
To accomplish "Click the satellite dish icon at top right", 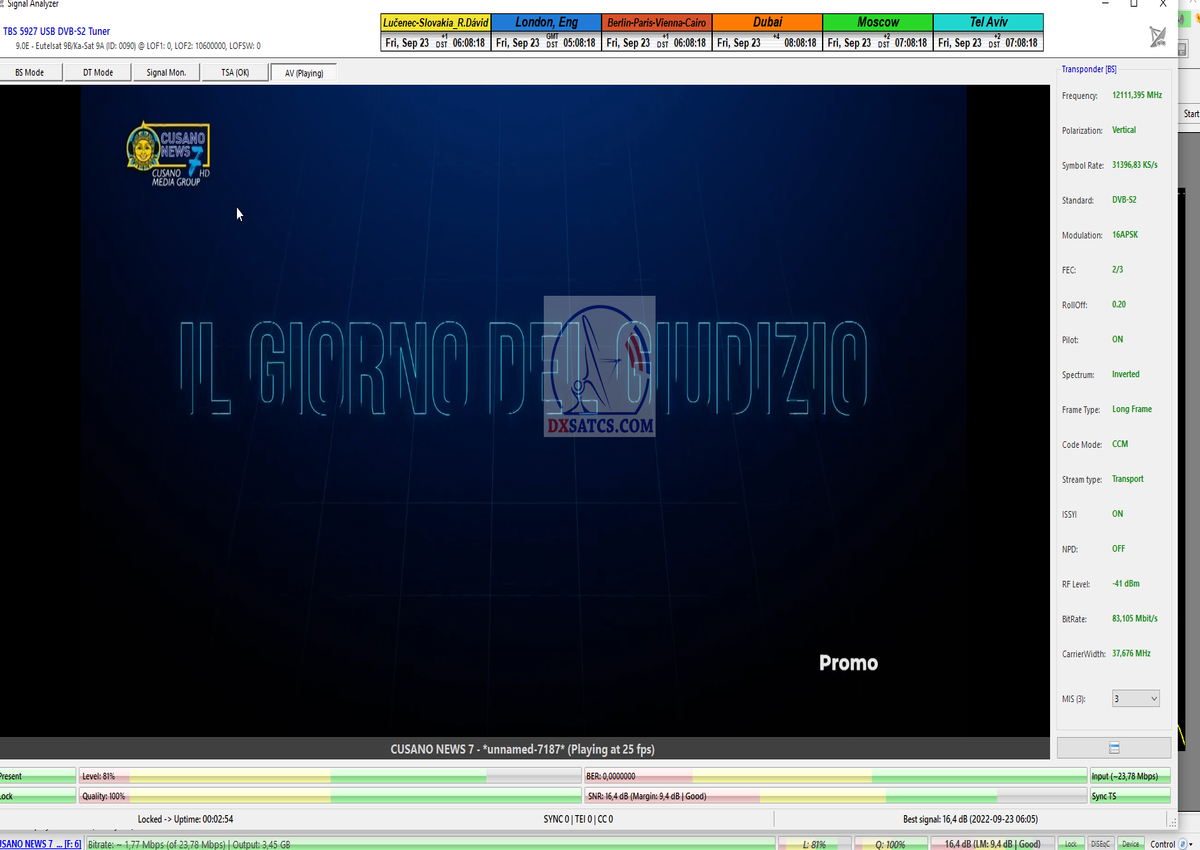I will (x=1158, y=38).
